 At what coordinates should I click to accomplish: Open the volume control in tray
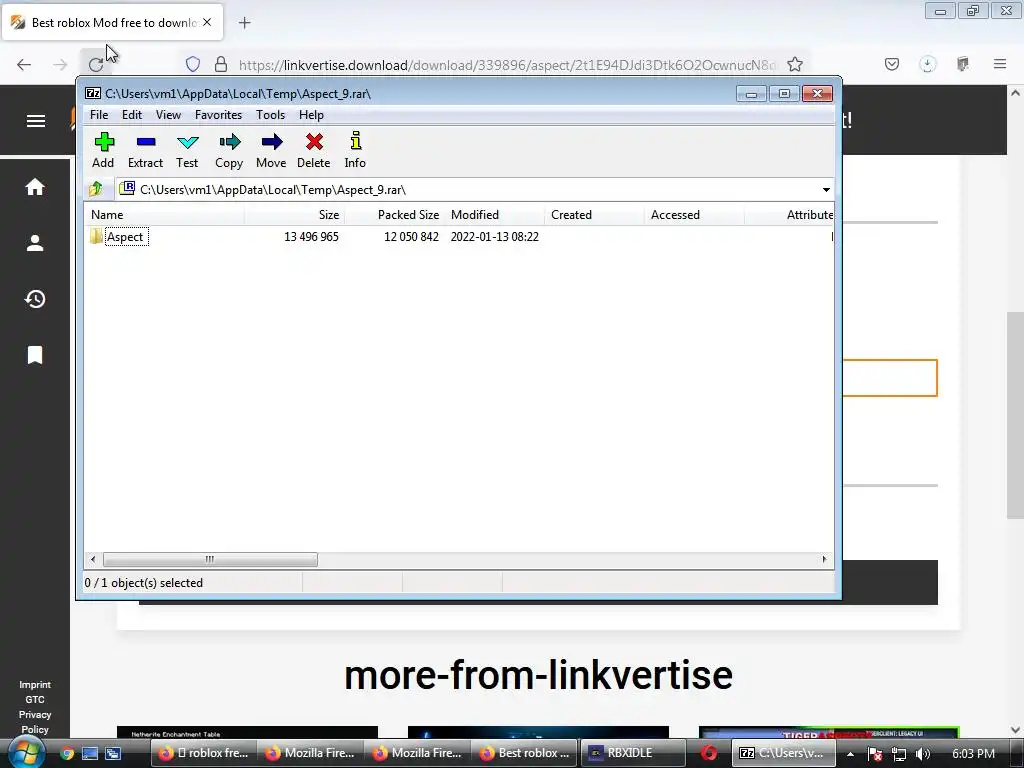[x=923, y=754]
